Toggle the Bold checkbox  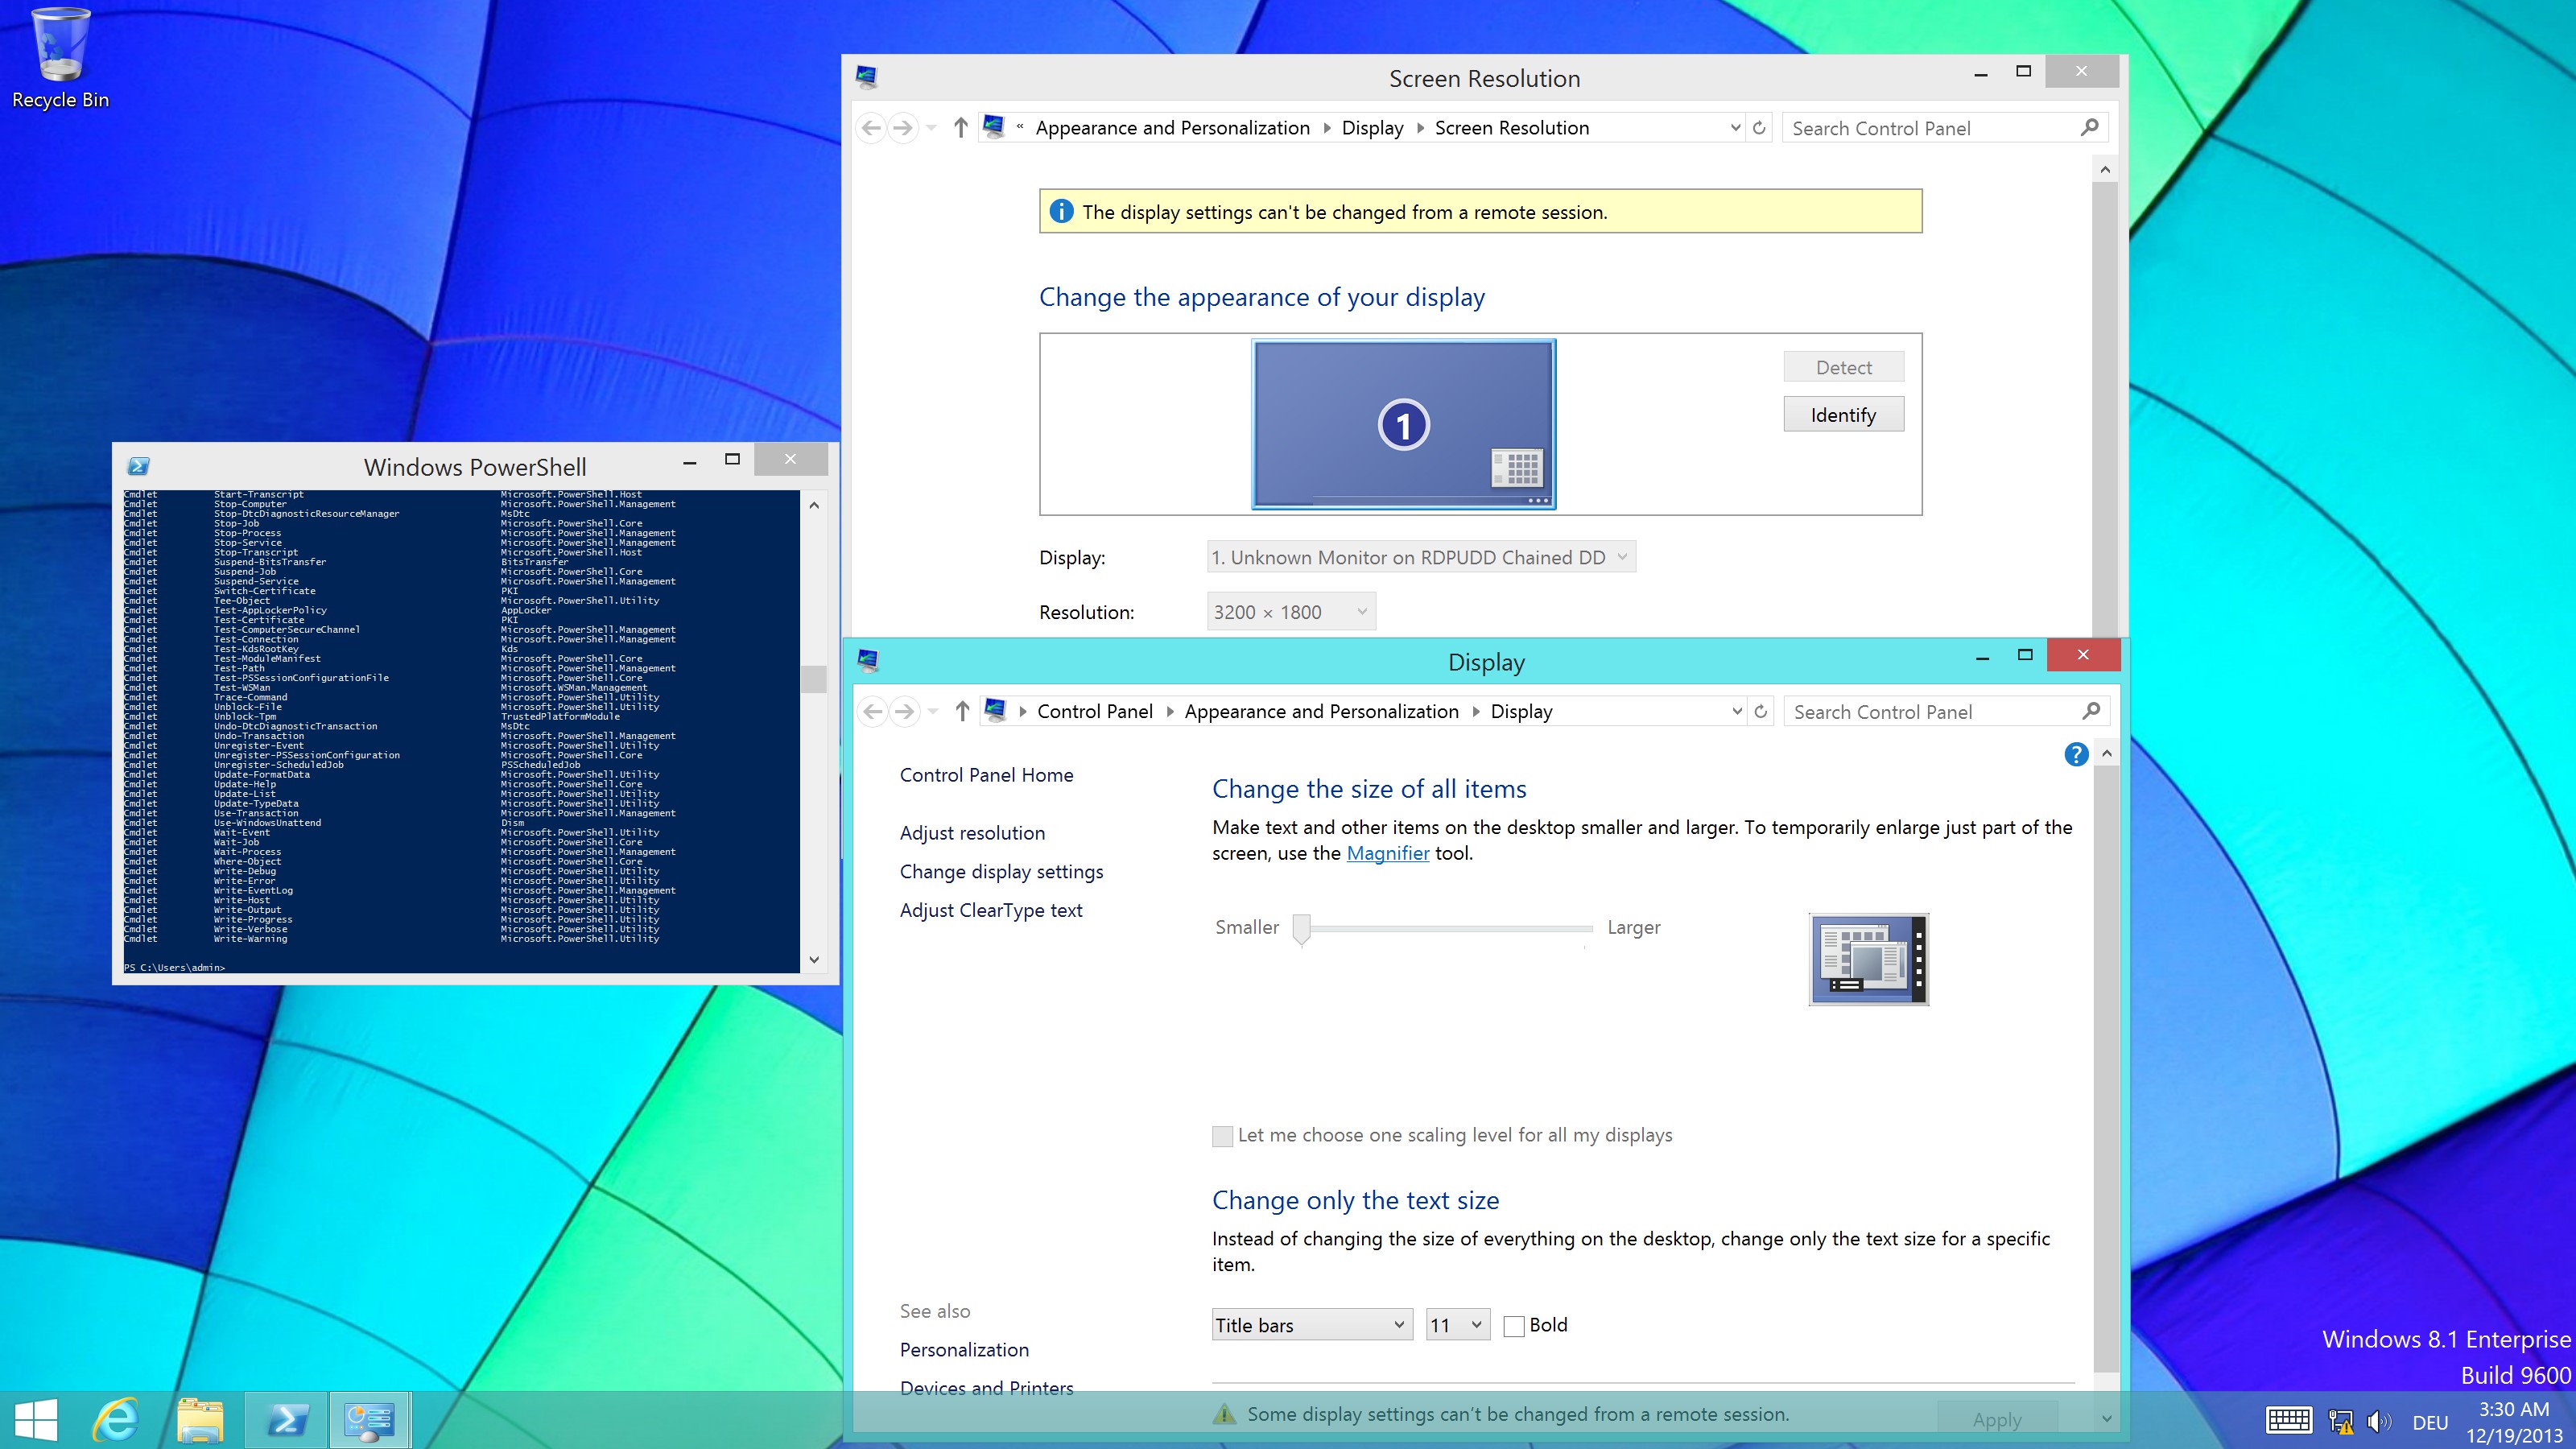point(1514,1326)
